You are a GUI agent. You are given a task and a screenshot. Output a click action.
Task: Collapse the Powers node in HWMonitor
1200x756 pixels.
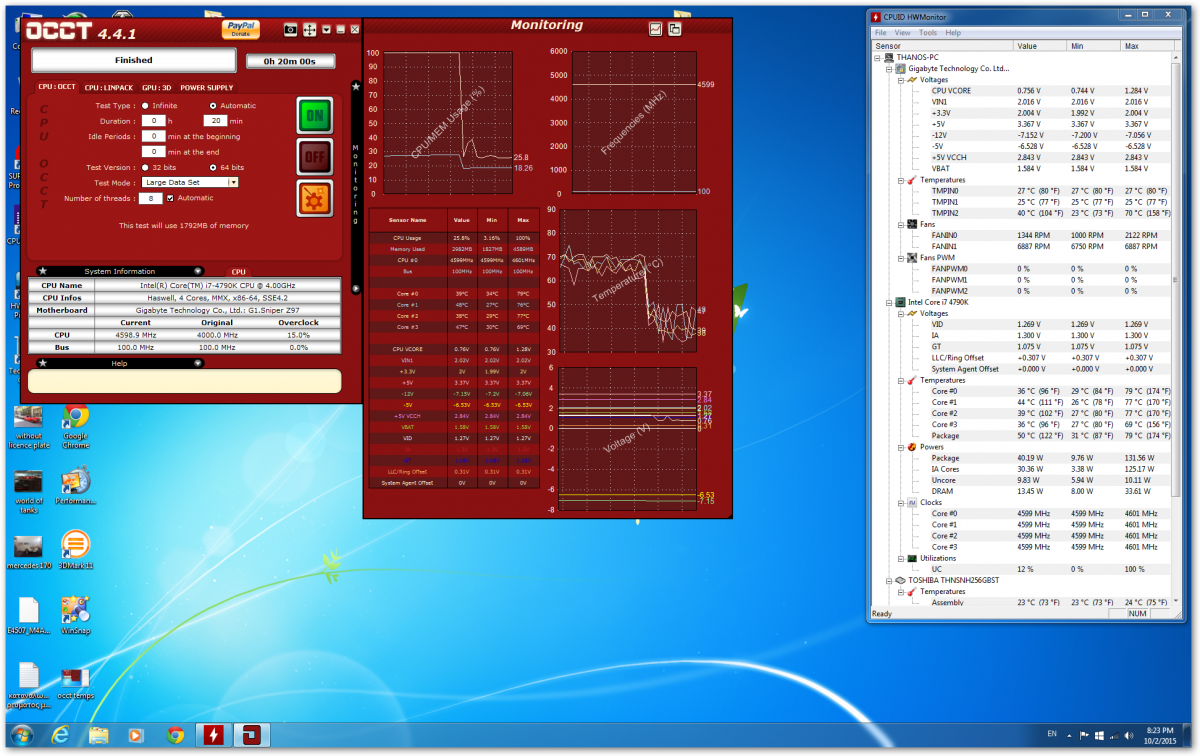899,447
